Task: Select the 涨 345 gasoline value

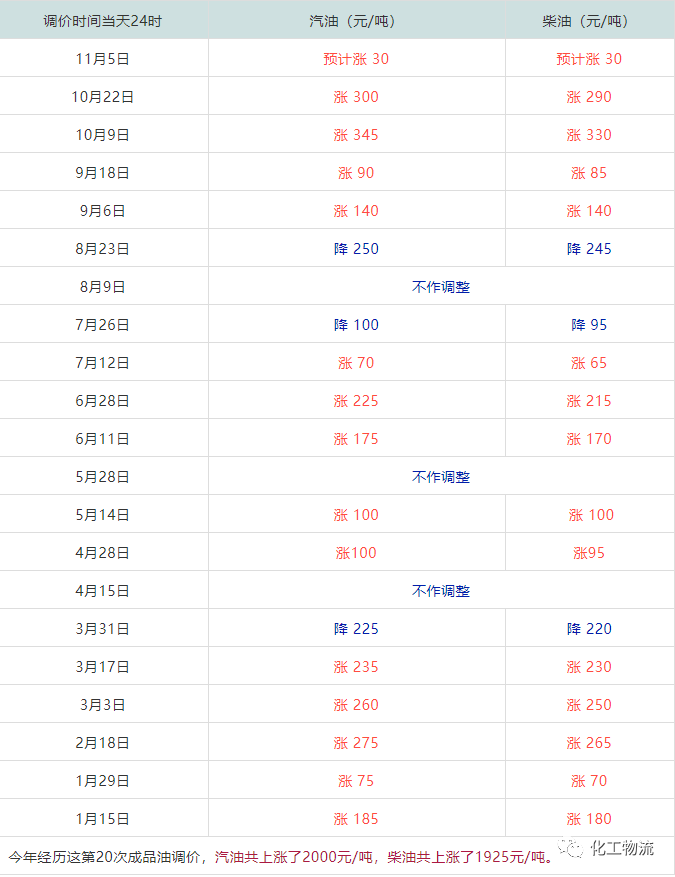Action: point(356,135)
